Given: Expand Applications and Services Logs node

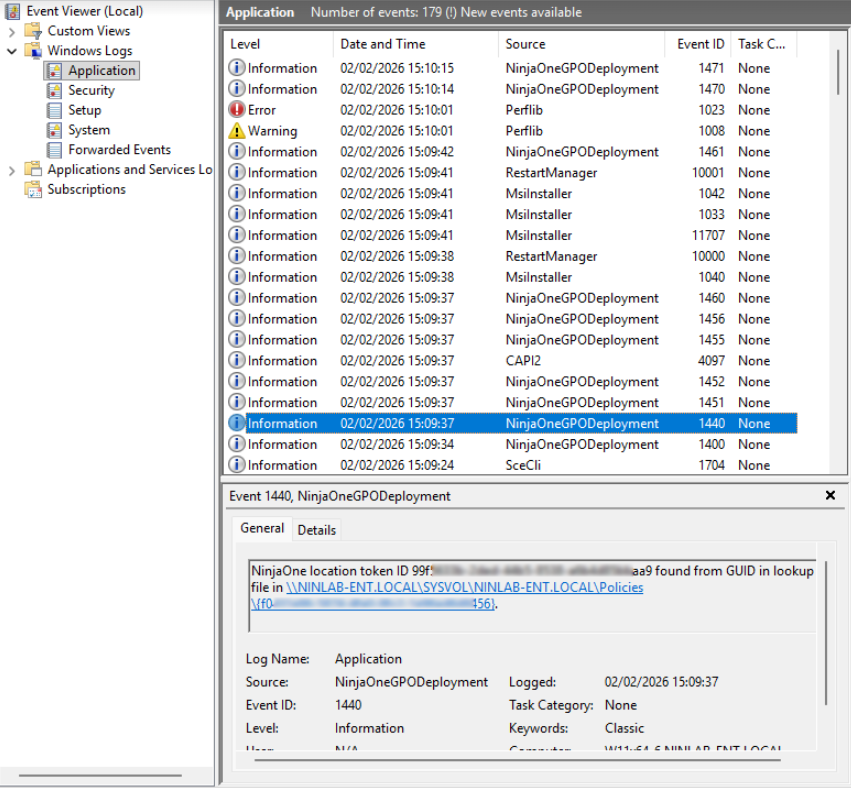Looking at the screenshot, I should click(x=12, y=170).
